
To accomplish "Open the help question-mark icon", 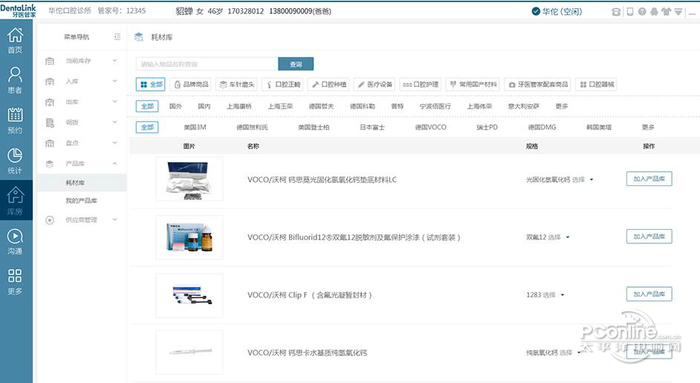I will pyautogui.click(x=642, y=12).
